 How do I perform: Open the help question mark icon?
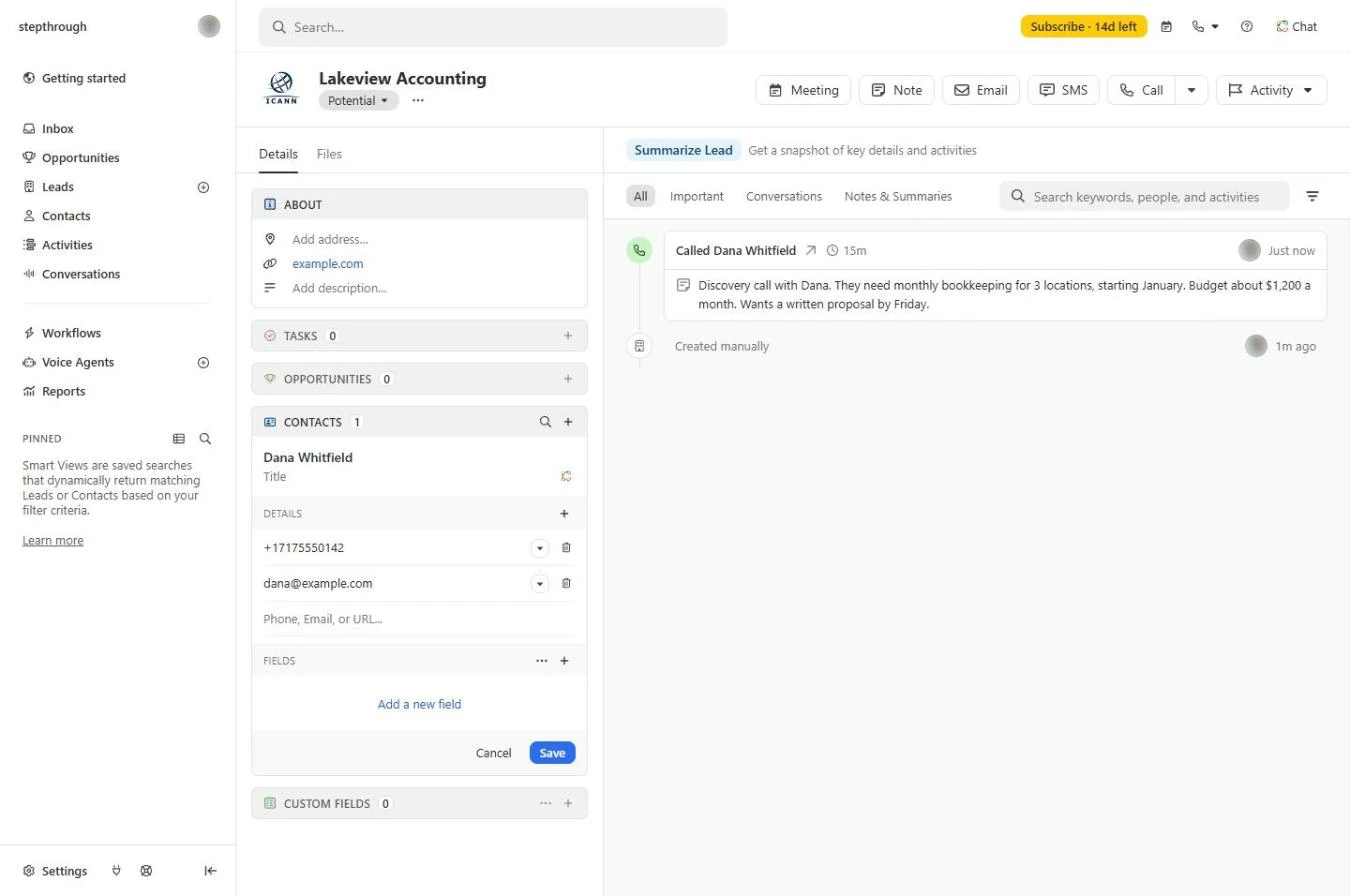click(1246, 27)
